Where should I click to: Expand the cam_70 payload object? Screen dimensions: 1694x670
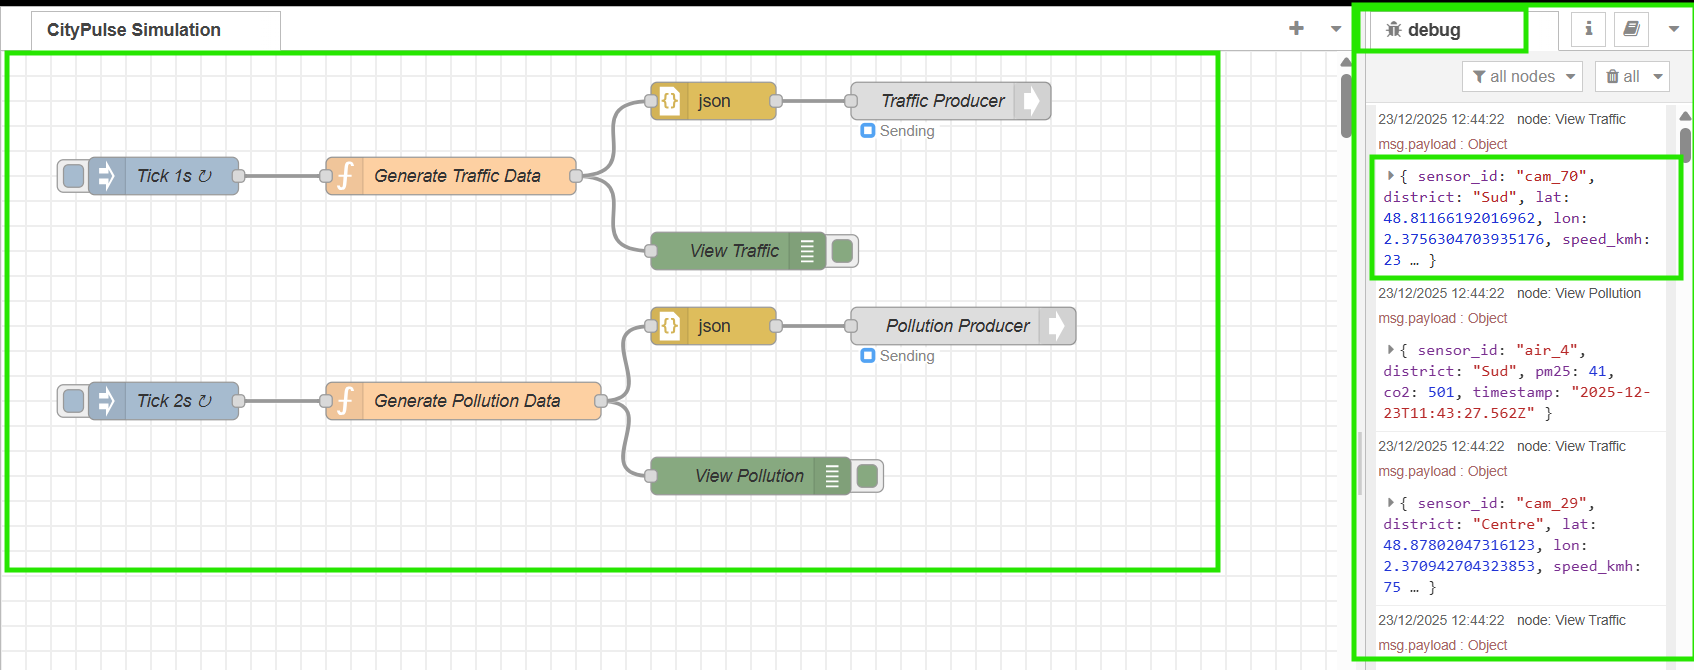click(x=1390, y=176)
